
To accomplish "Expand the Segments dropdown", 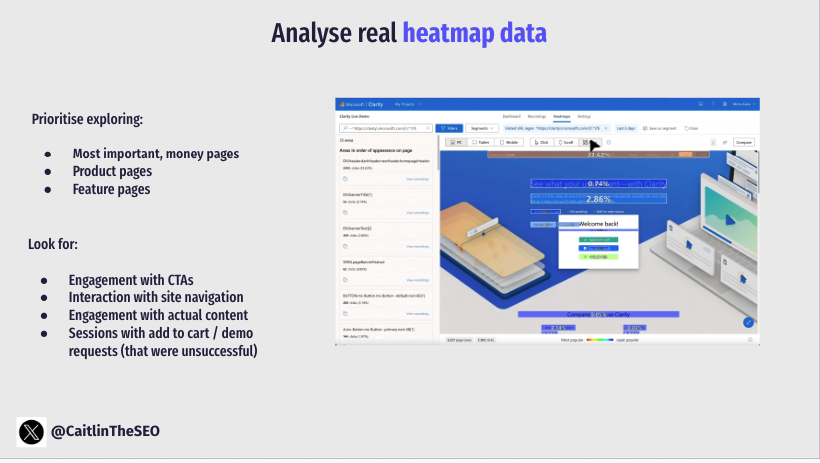I will (x=480, y=128).
